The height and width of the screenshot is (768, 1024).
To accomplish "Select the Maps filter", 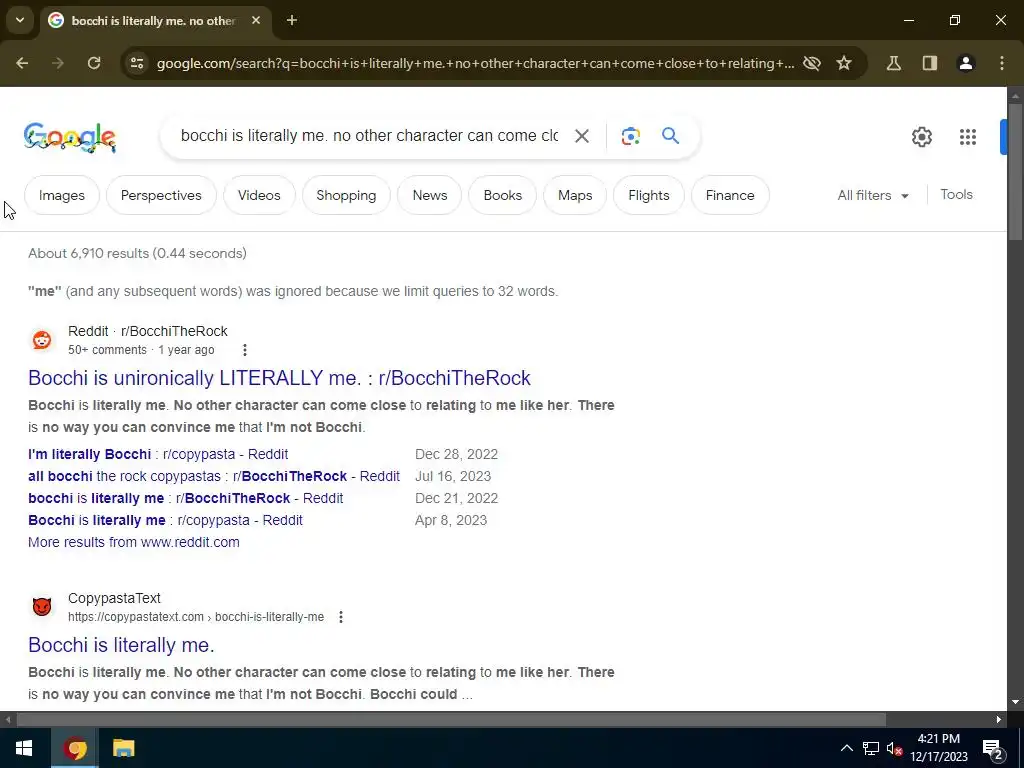I will click(575, 195).
